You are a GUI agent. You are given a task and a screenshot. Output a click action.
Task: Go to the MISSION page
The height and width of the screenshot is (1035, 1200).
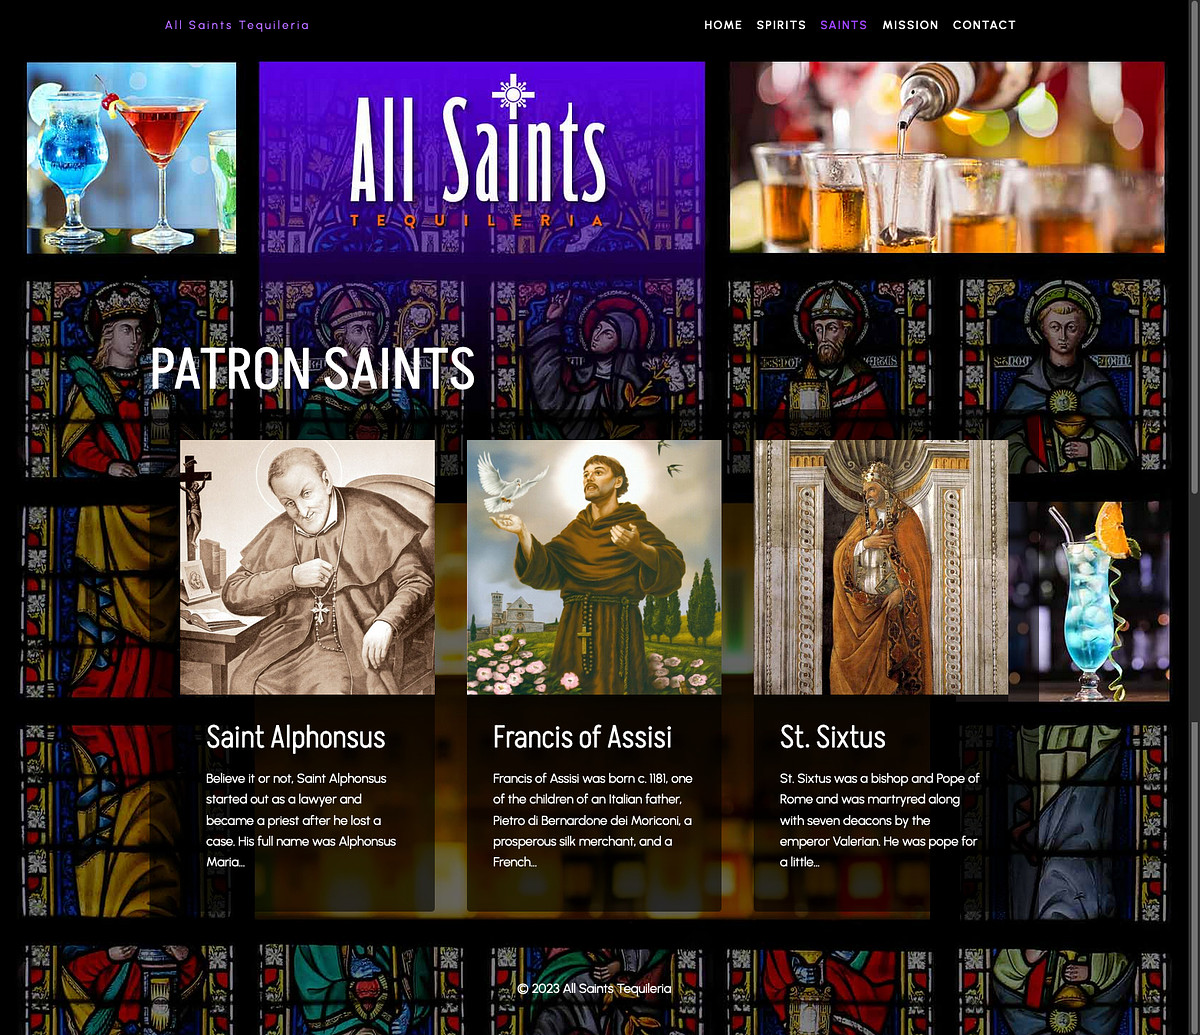(910, 25)
